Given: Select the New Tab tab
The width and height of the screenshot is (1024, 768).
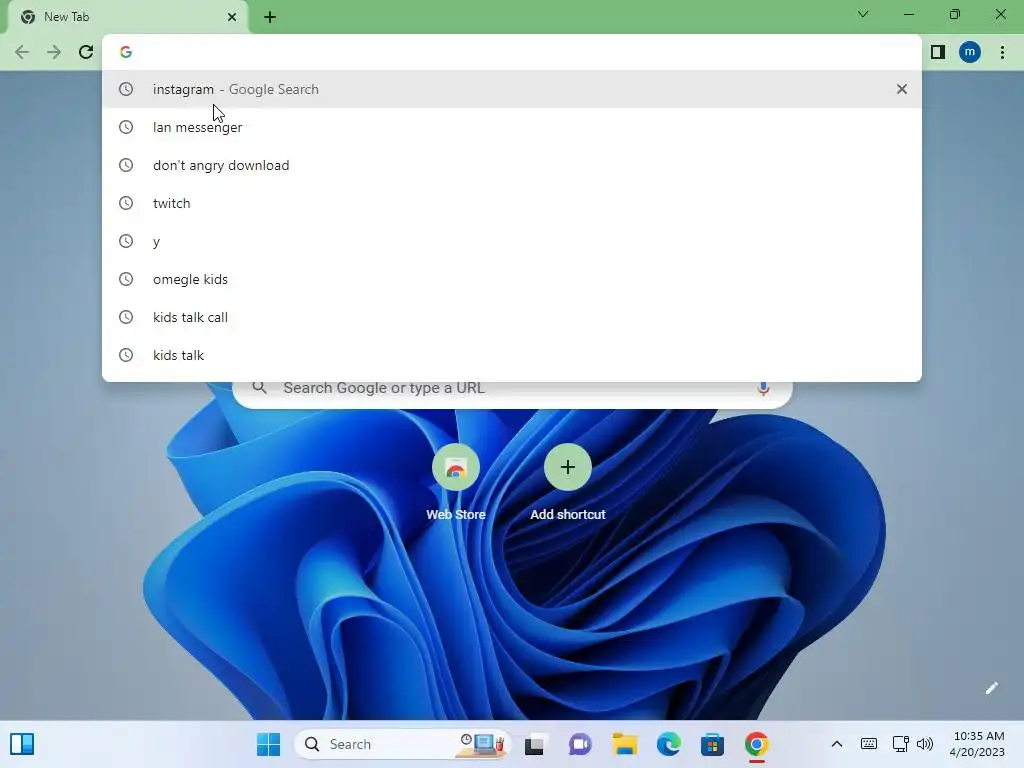Looking at the screenshot, I should 128,17.
